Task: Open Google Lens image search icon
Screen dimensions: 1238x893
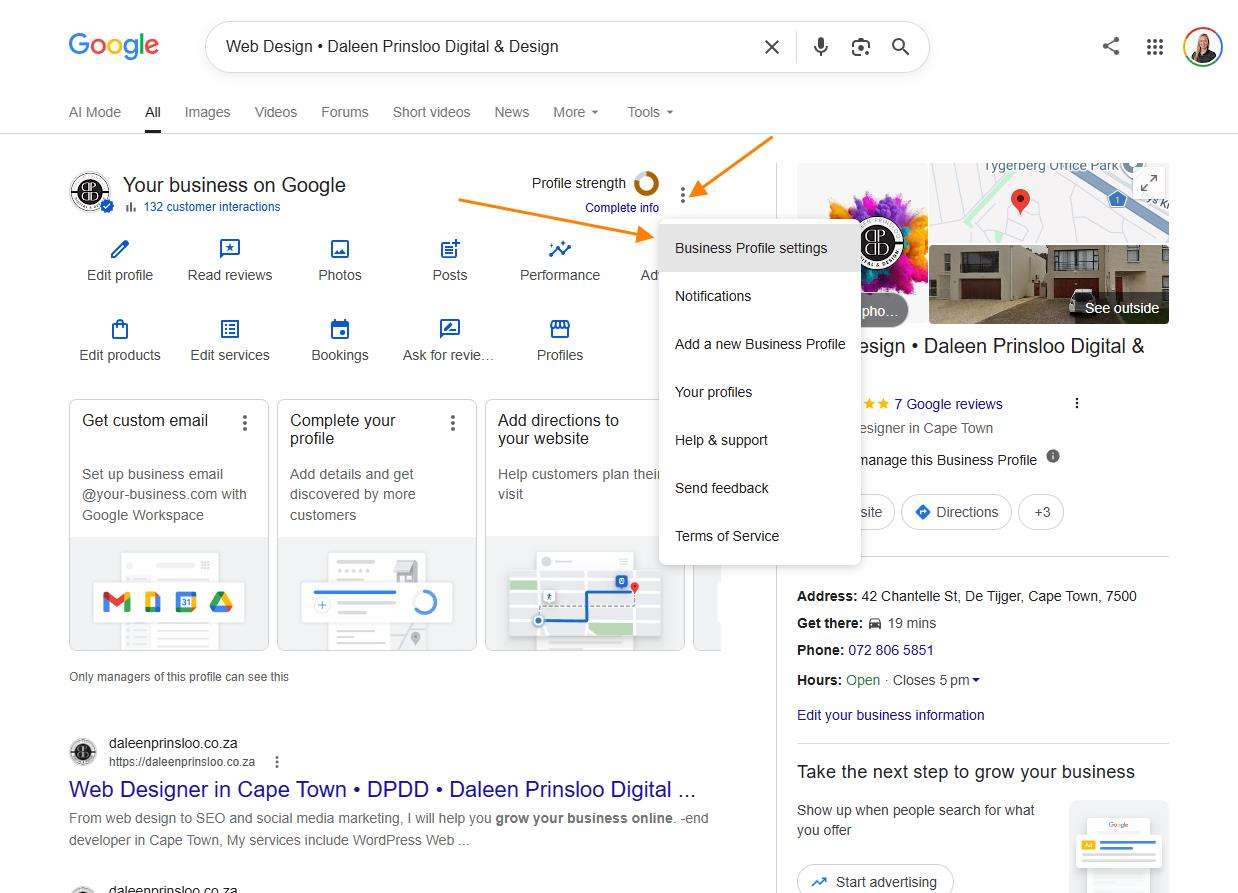Action: (860, 47)
